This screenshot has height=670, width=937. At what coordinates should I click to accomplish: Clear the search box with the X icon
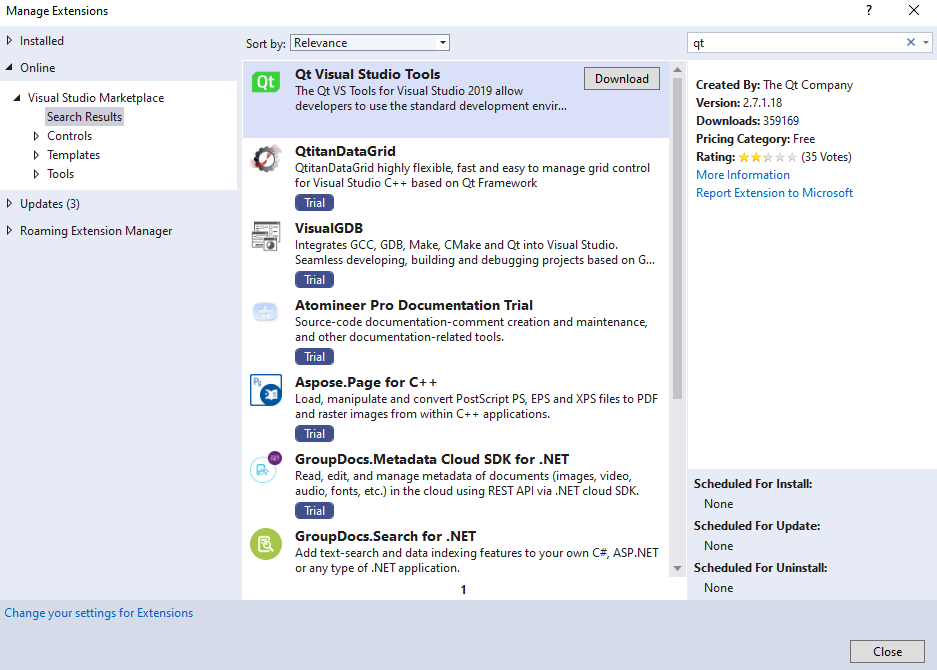click(911, 42)
